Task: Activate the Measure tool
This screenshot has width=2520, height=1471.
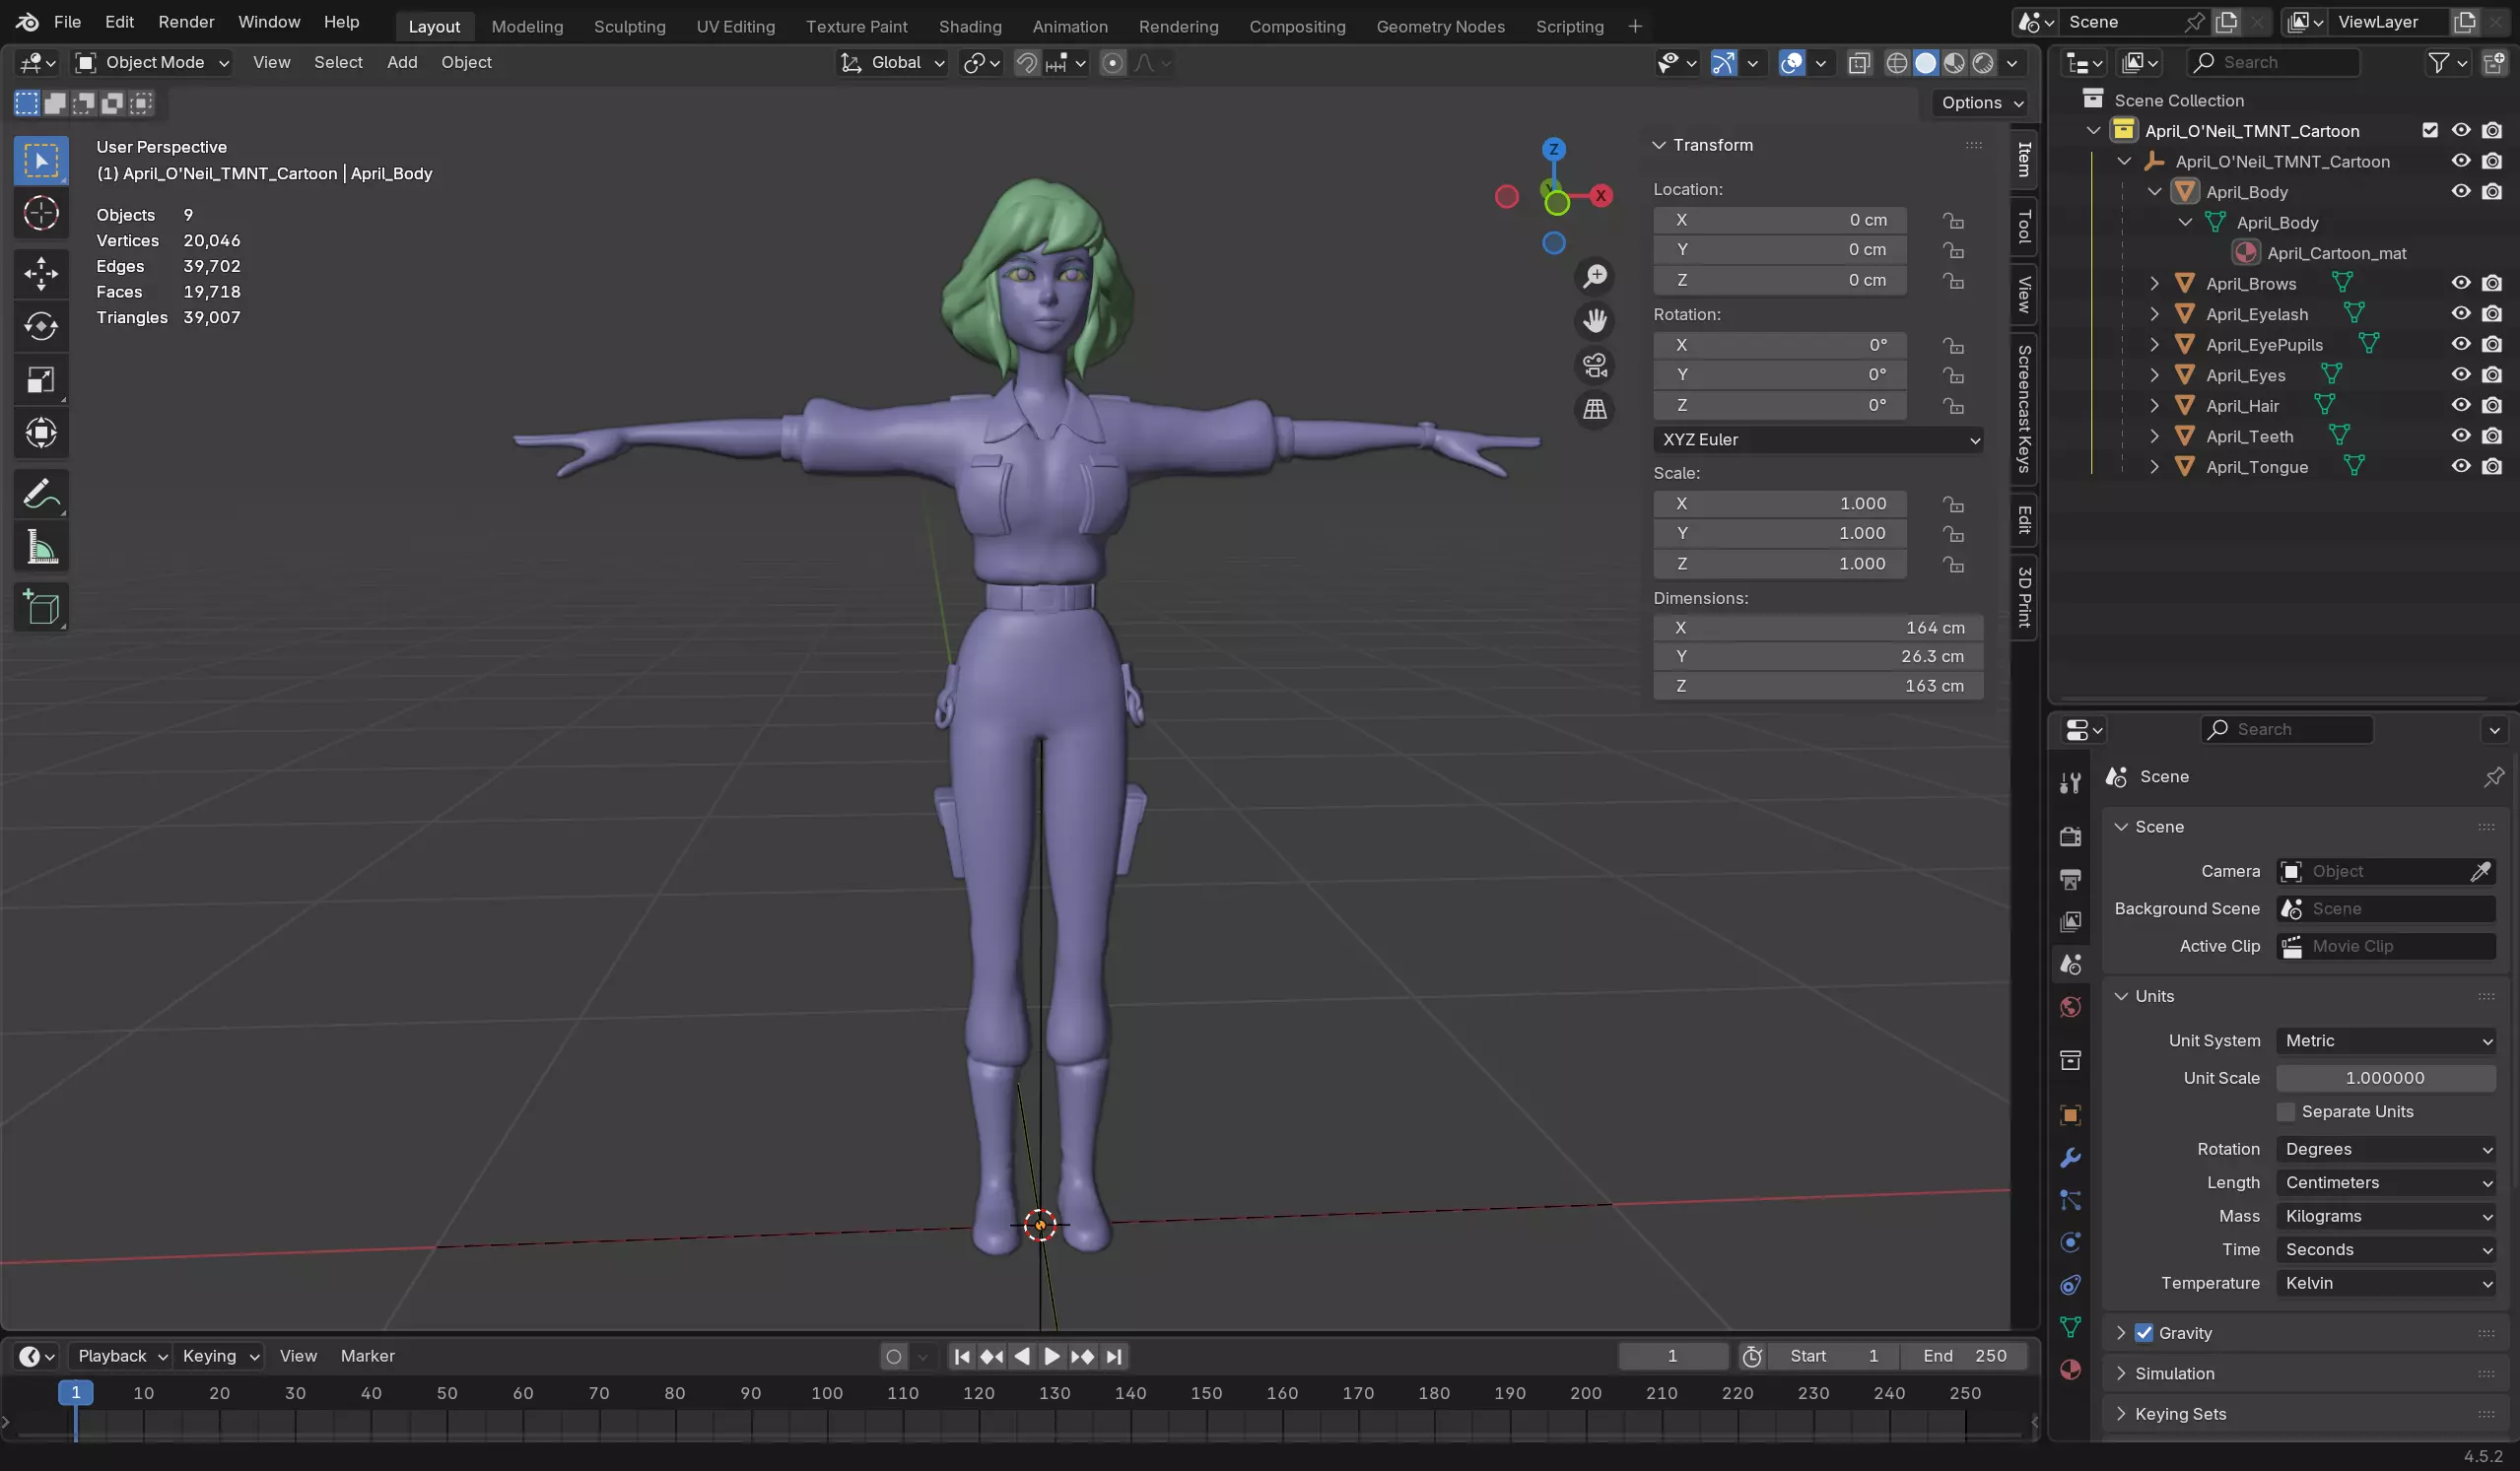Action: 41,547
